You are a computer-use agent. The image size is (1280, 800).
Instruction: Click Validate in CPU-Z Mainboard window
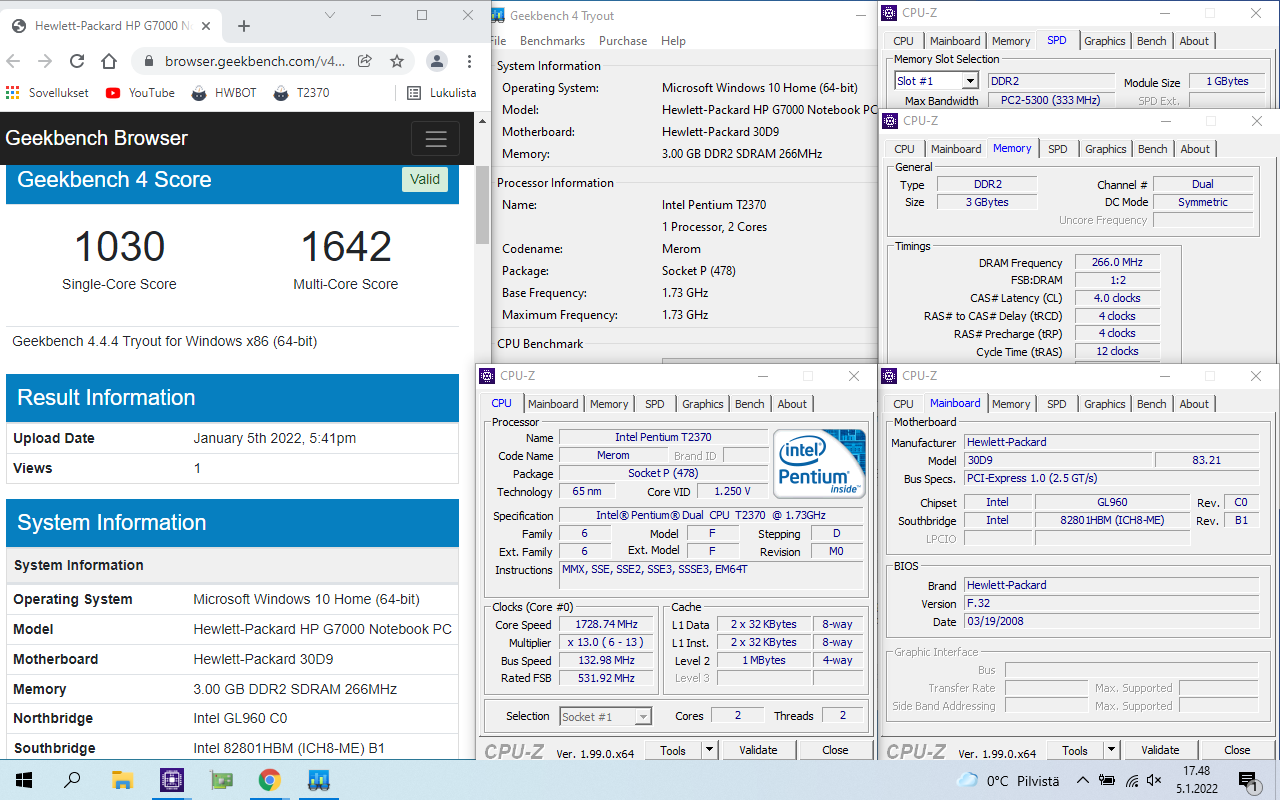pos(1160,750)
